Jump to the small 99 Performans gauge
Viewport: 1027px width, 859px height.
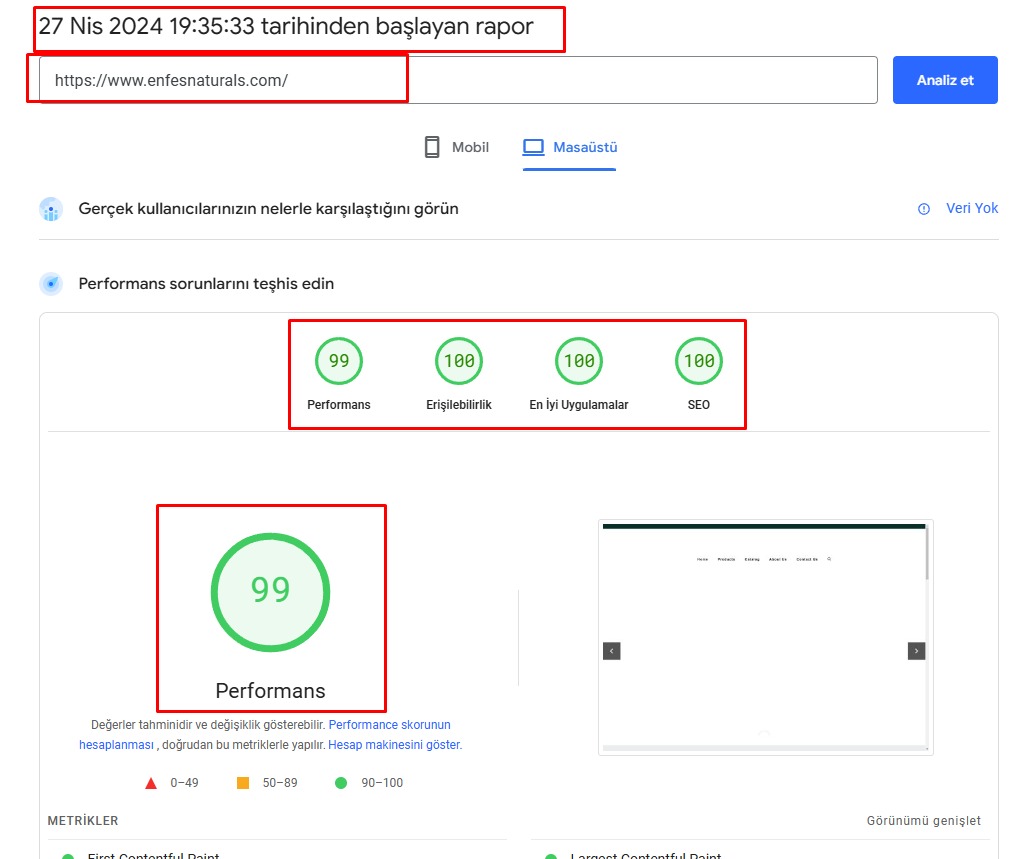coord(339,362)
